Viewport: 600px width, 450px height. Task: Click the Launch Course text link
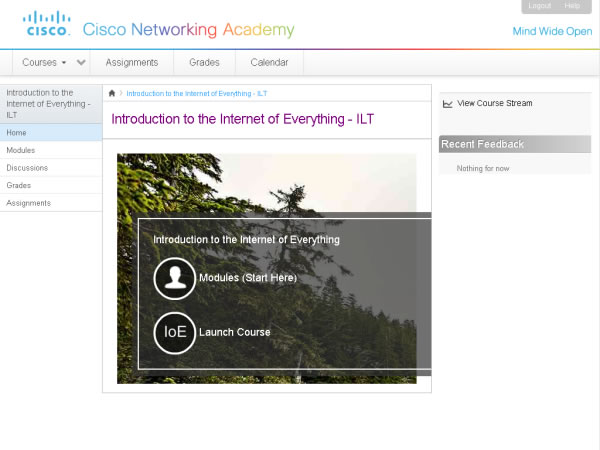234,332
